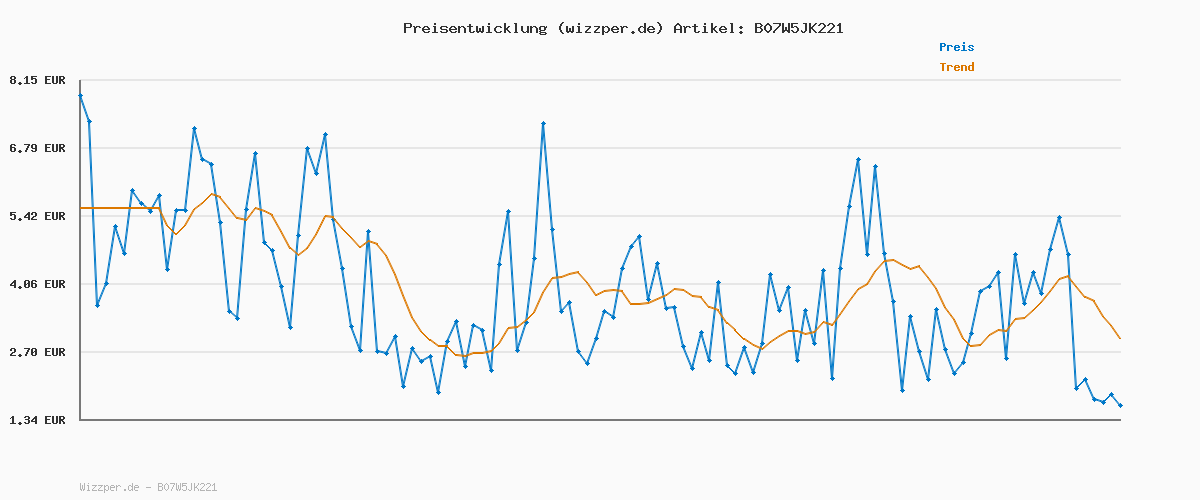Pick the 4.06 EUR axis label
Image resolution: width=1200 pixels, height=500 pixels.
(x=37, y=284)
